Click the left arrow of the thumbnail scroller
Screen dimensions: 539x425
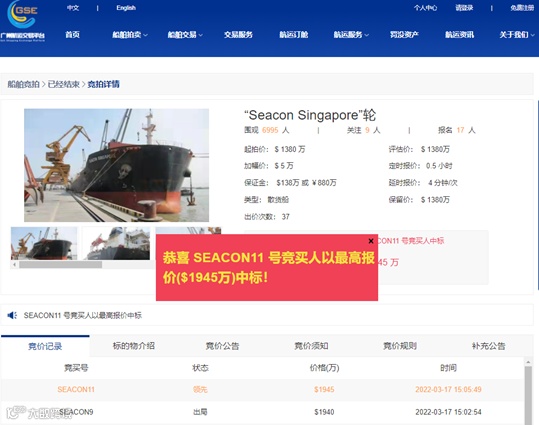coord(14,264)
